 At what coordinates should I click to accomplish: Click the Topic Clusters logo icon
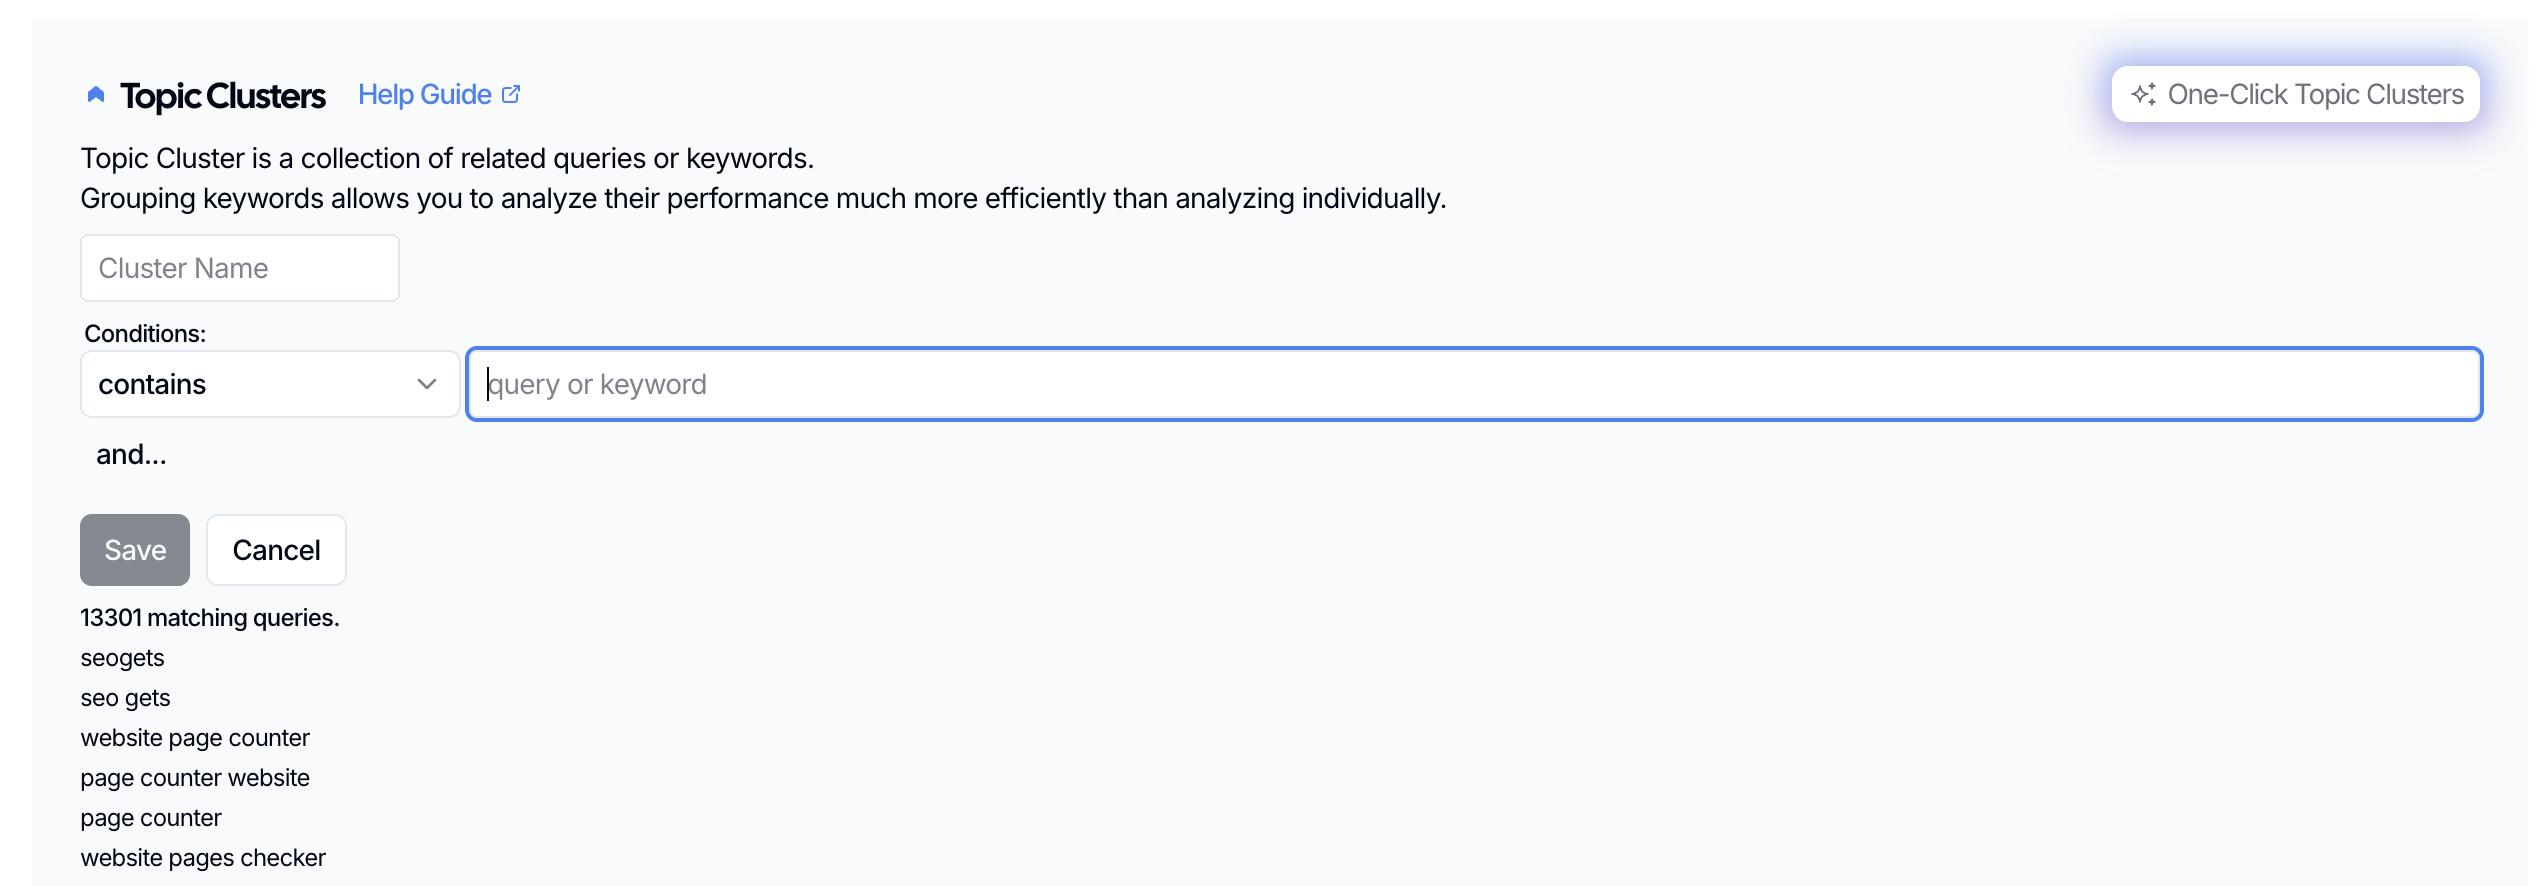tap(96, 95)
